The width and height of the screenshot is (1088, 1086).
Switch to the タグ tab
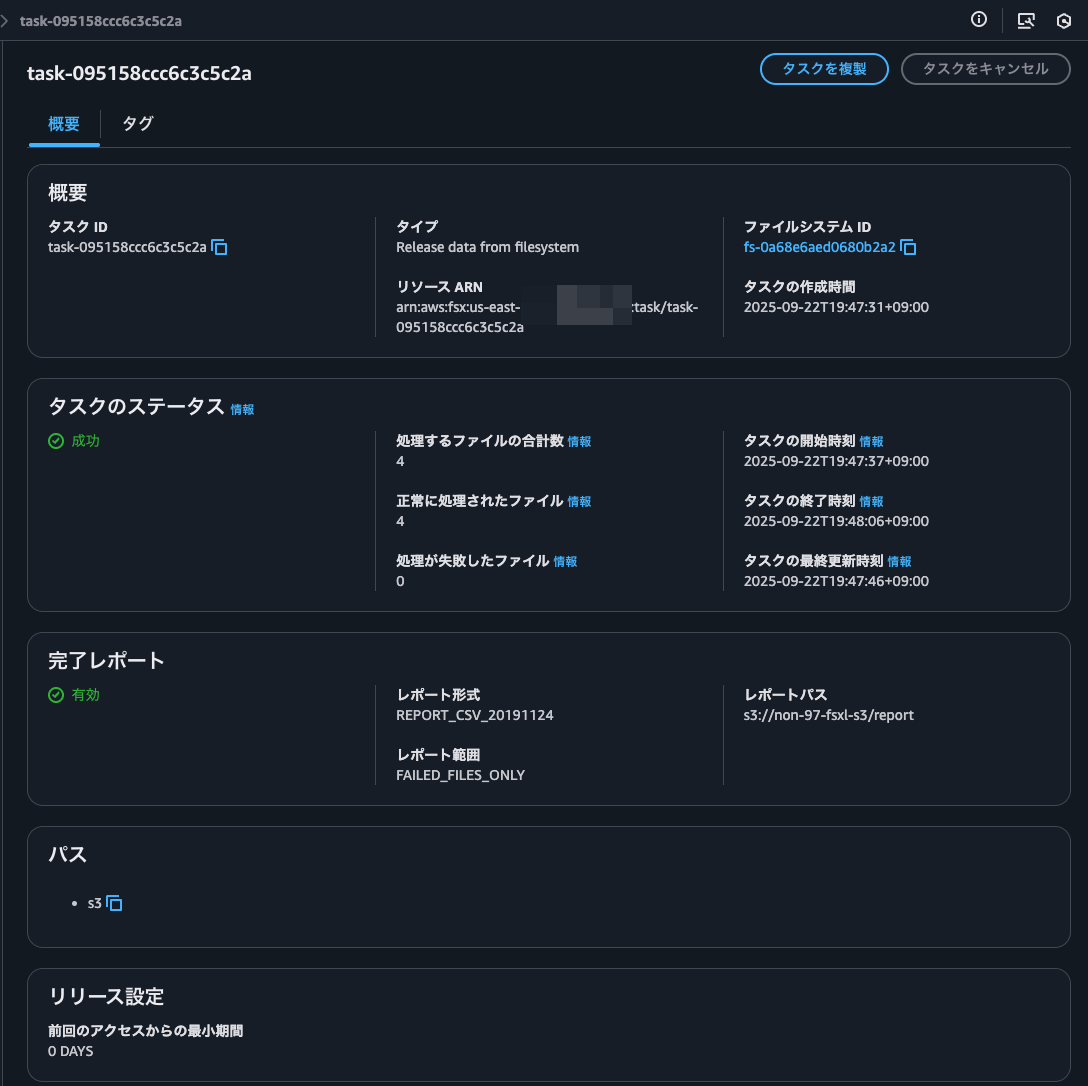coord(138,124)
